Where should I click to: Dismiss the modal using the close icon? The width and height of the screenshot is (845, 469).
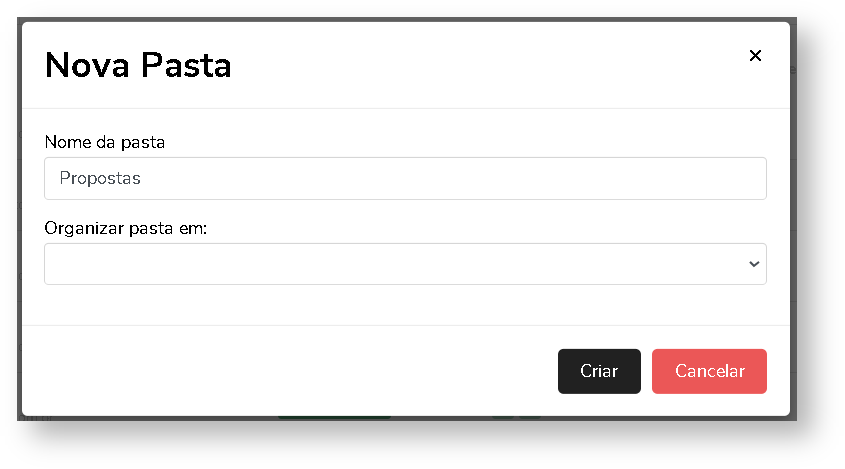point(755,56)
